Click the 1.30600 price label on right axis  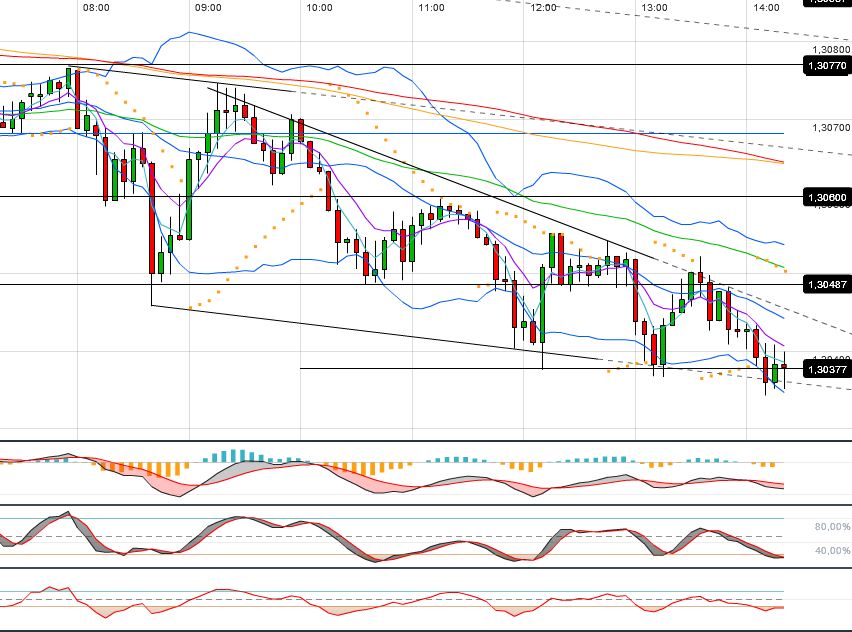click(x=824, y=197)
